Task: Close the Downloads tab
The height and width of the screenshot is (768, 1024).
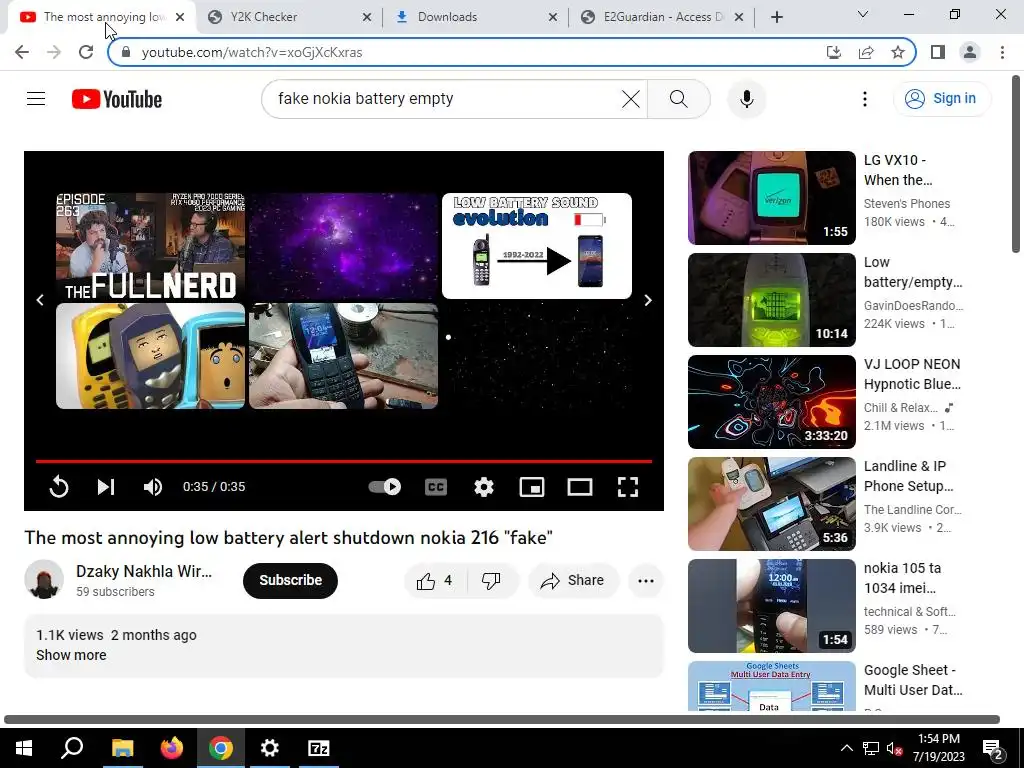Action: point(552,18)
